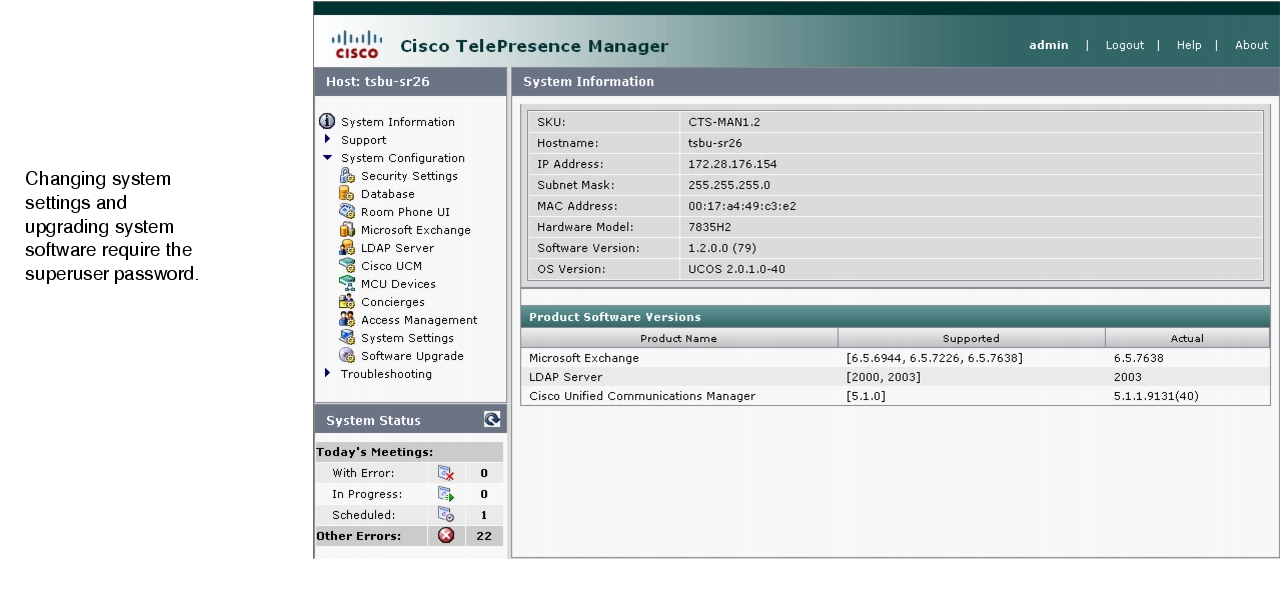The height and width of the screenshot is (599, 1280).
Task: Refresh System Status with the refresh icon
Action: [x=492, y=420]
